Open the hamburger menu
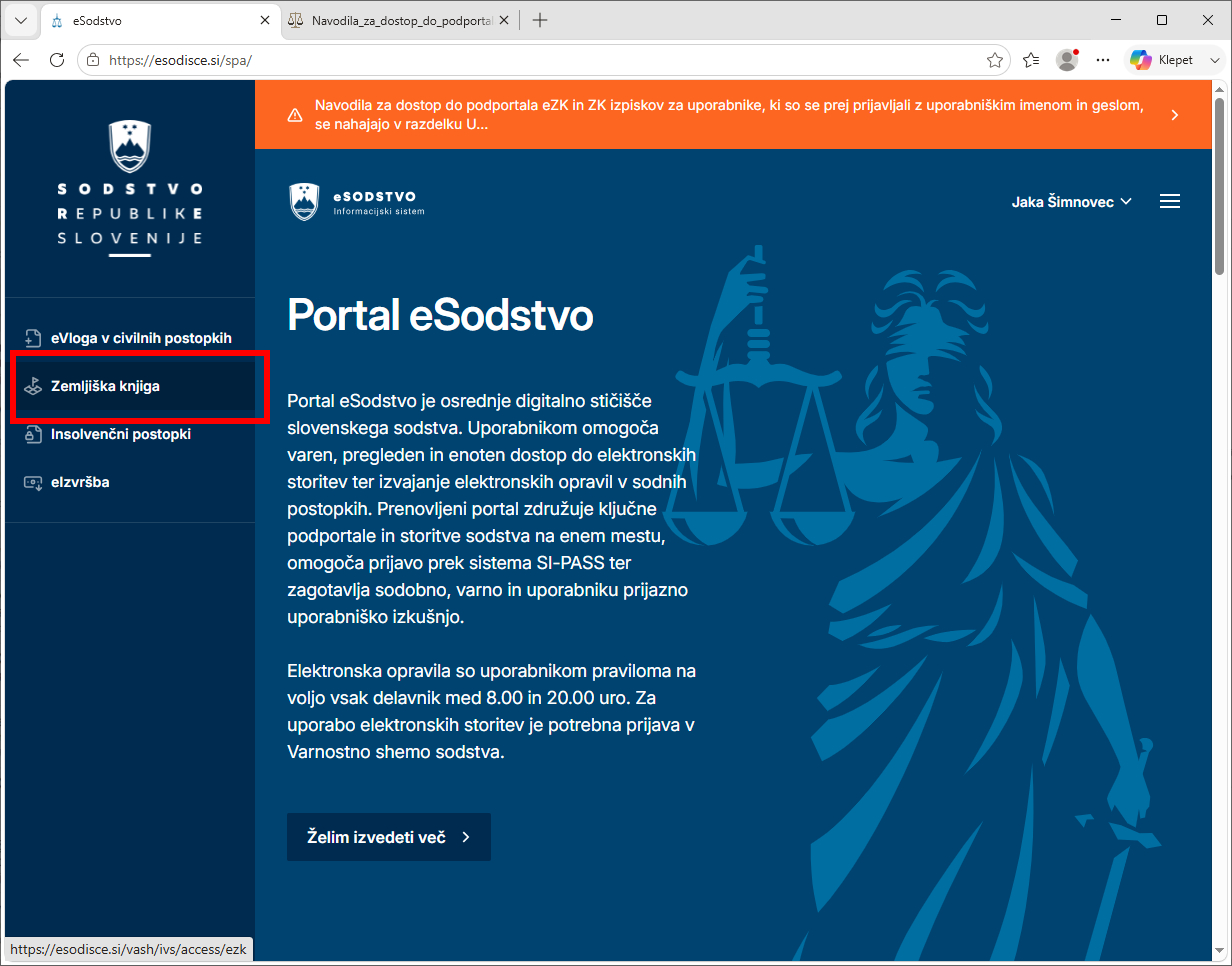Image resolution: width=1232 pixels, height=966 pixels. coord(1170,201)
